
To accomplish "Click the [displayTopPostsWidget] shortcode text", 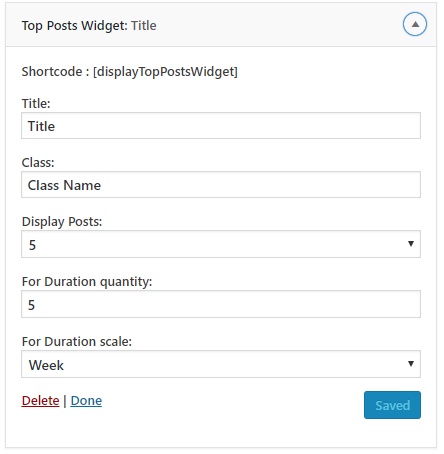I will tap(165, 72).
